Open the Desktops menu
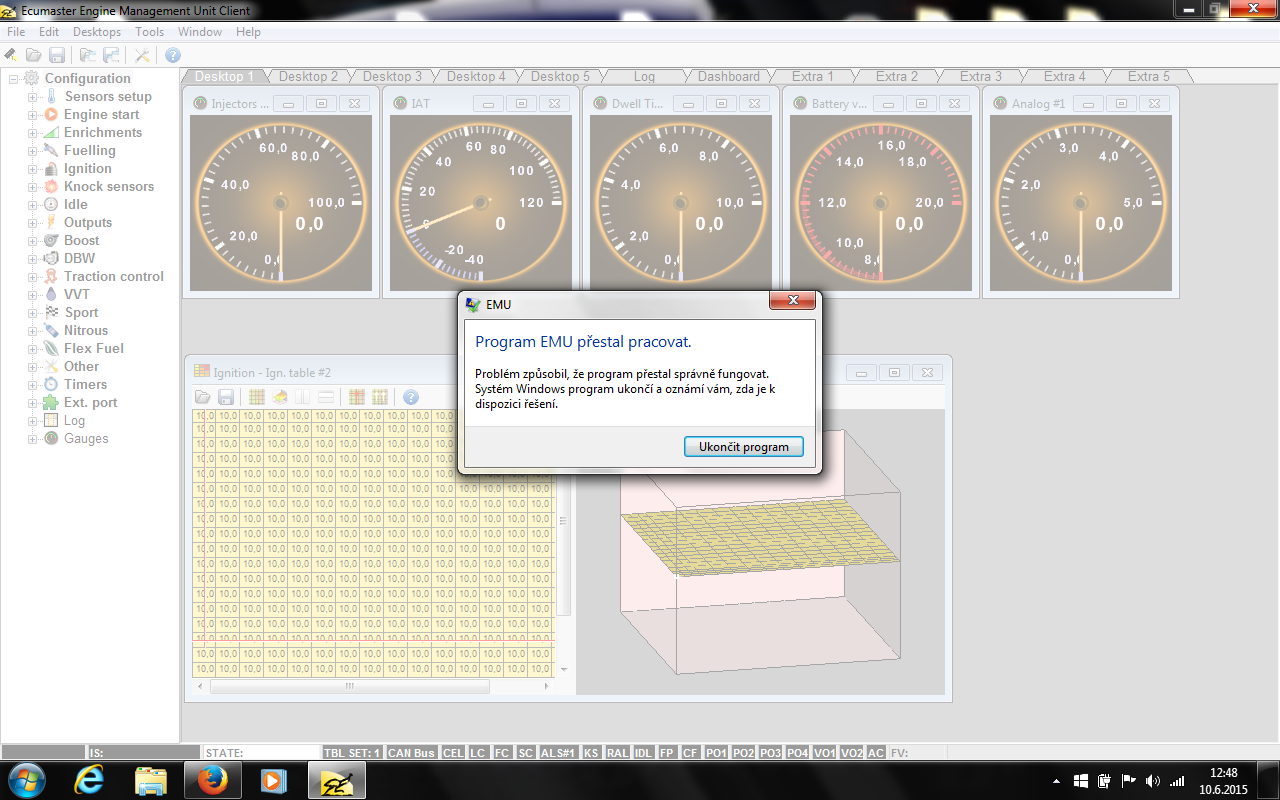This screenshot has width=1280, height=800. pos(97,32)
